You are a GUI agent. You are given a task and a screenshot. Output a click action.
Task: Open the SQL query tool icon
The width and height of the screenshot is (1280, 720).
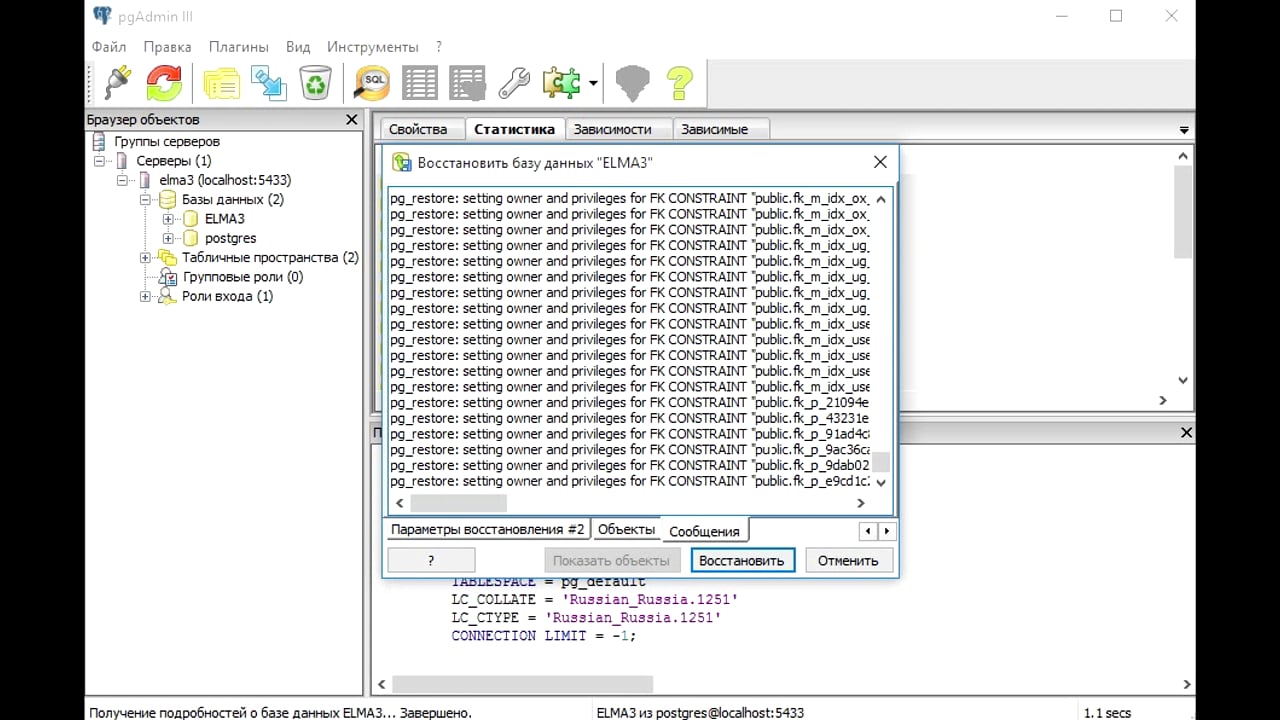pyautogui.click(x=372, y=83)
